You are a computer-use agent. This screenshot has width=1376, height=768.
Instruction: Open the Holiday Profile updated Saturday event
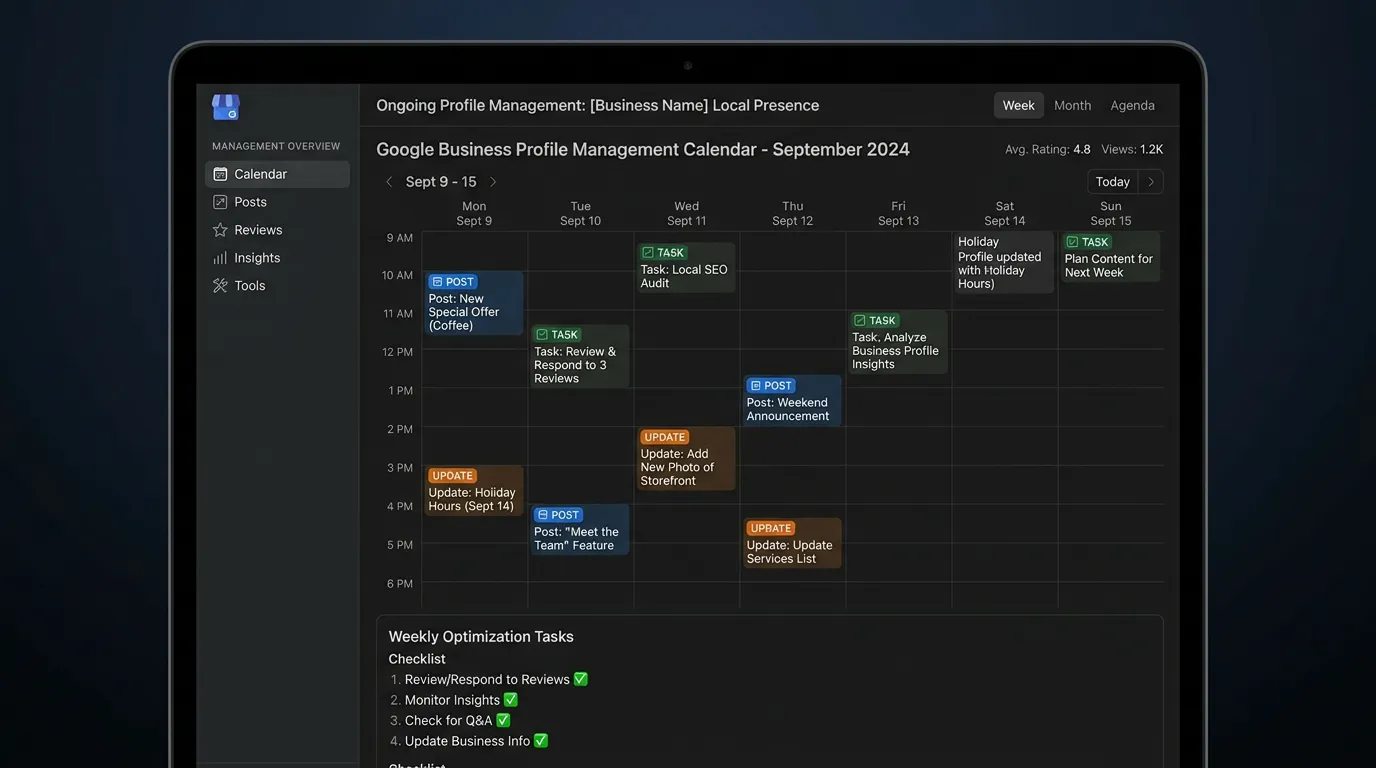click(1004, 262)
